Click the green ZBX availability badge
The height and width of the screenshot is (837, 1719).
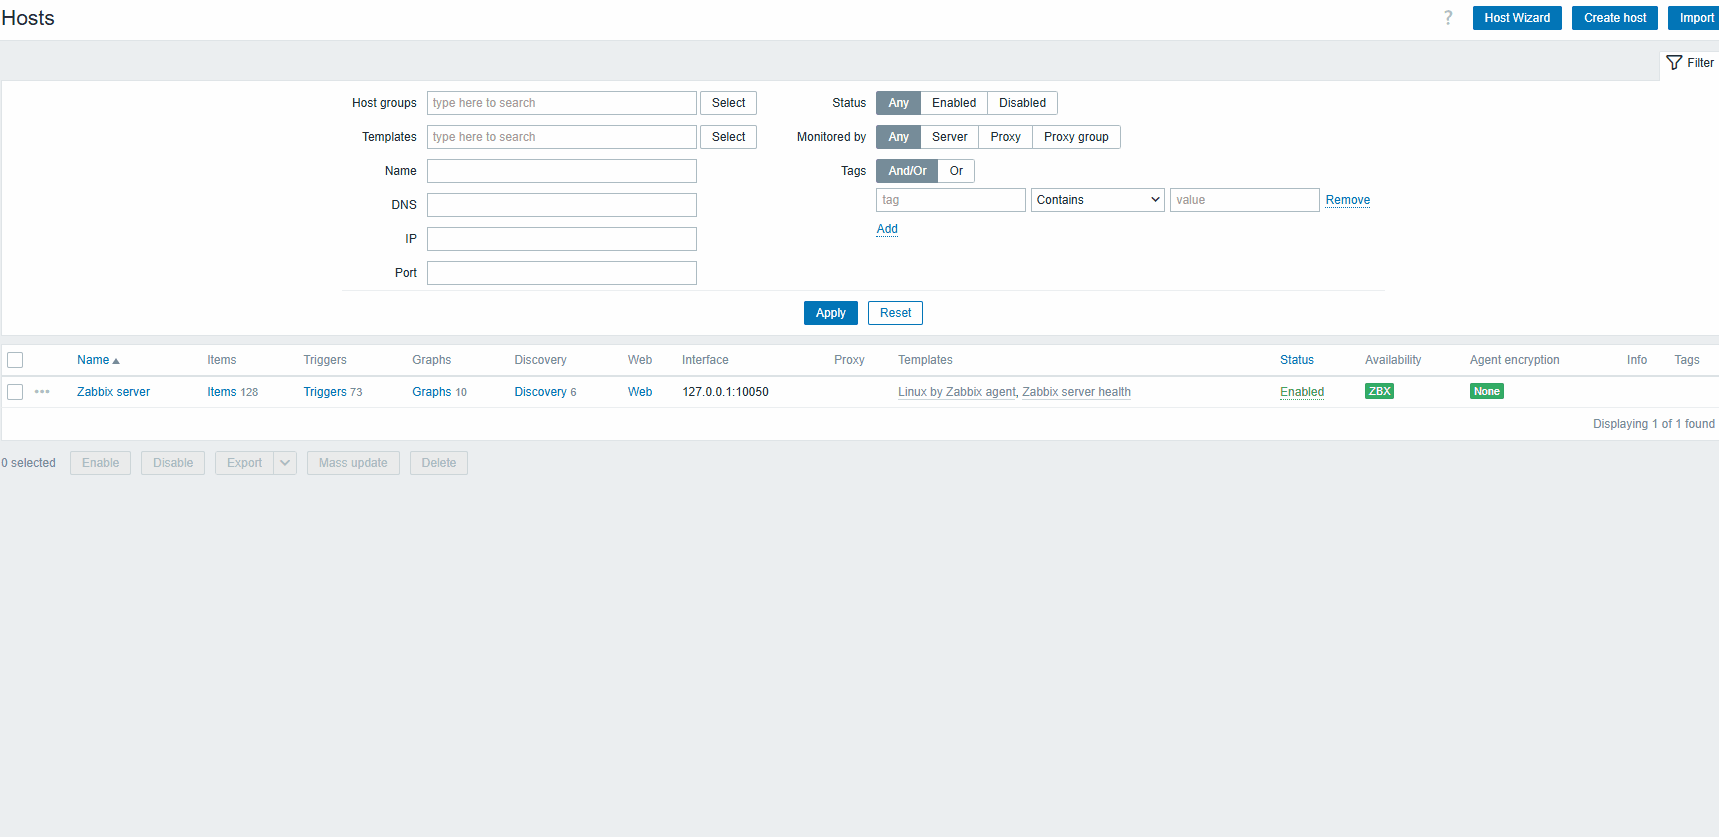click(1379, 392)
